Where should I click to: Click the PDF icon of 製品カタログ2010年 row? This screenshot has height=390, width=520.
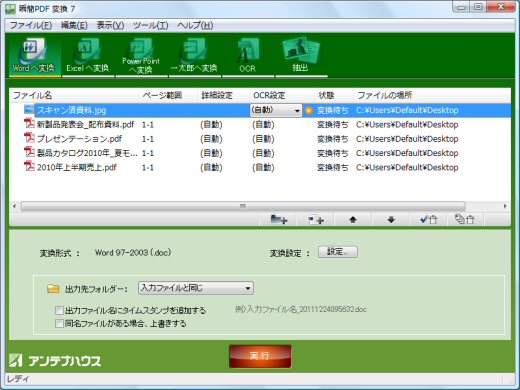(x=29, y=152)
